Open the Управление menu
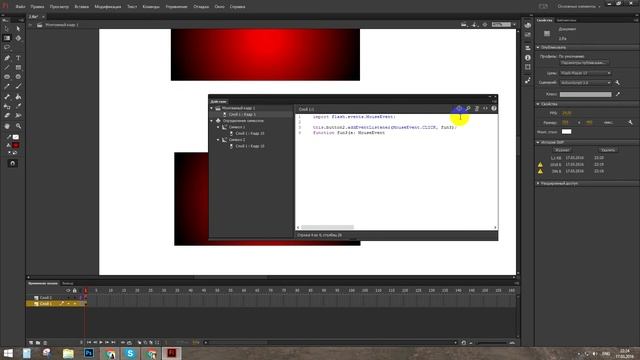This screenshot has width=640, height=360. tap(176, 7)
